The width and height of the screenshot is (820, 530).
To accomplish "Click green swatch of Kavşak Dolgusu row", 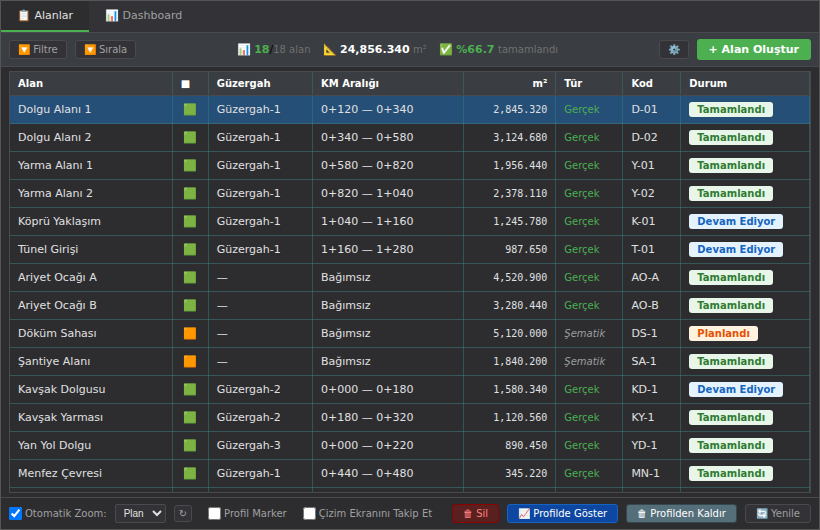I will [190, 389].
